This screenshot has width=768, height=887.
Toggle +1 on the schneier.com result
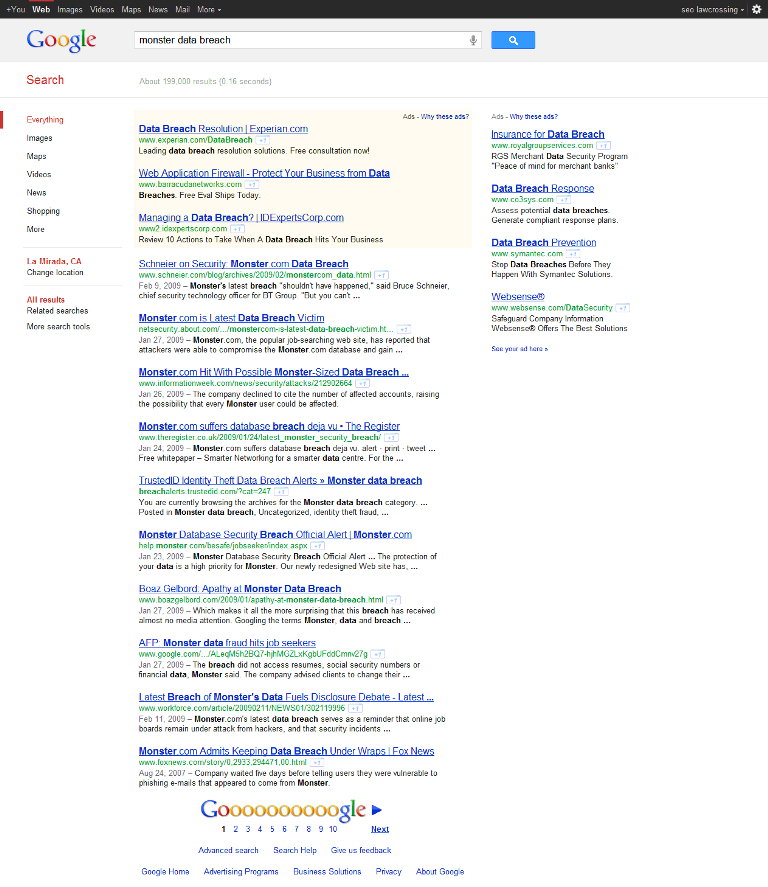click(382, 275)
